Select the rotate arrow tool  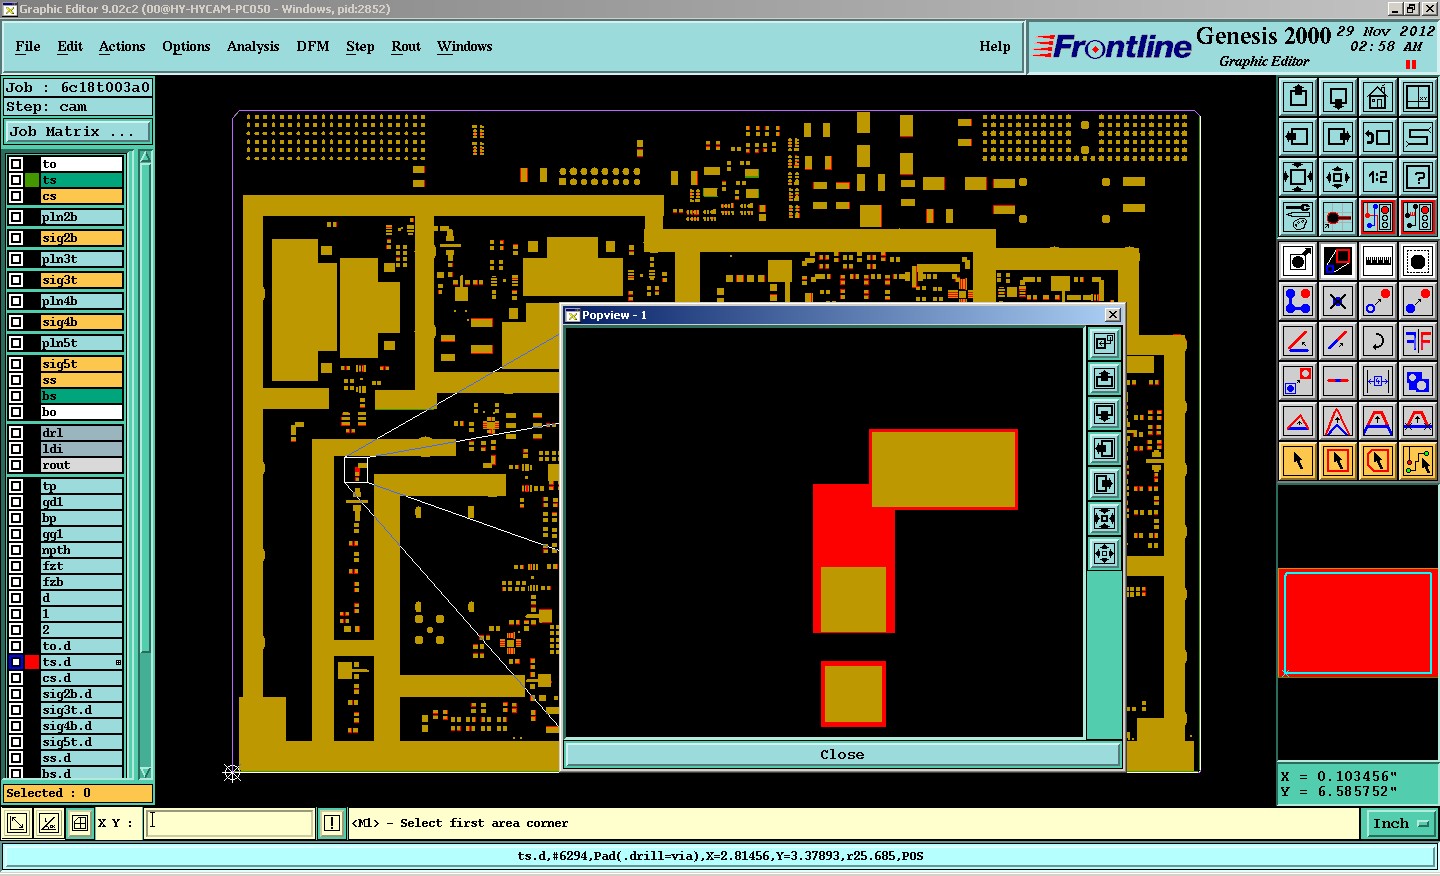point(1378,341)
